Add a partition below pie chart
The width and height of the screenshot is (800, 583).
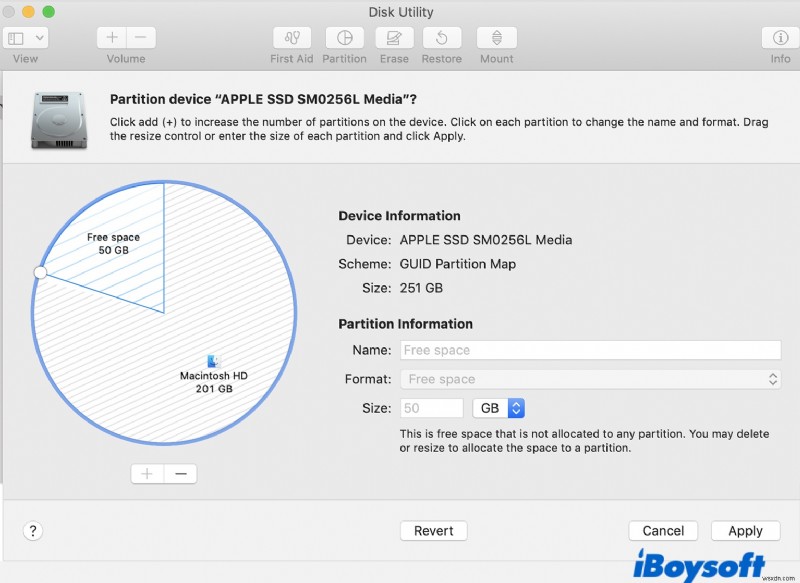tap(147, 474)
